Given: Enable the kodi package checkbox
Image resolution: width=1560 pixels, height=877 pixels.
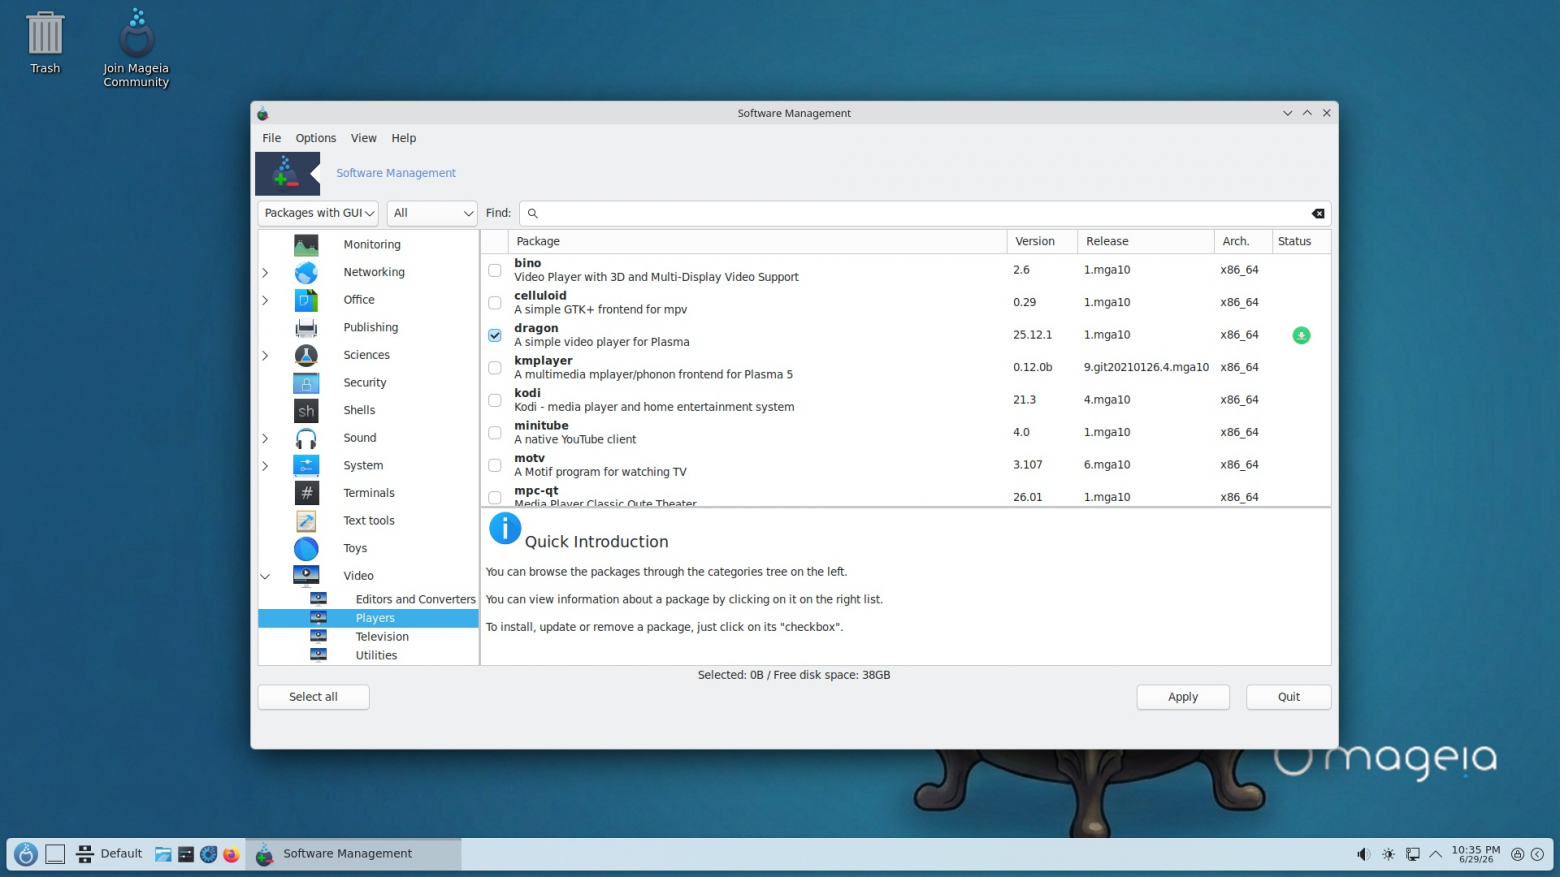Looking at the screenshot, I should [495, 400].
